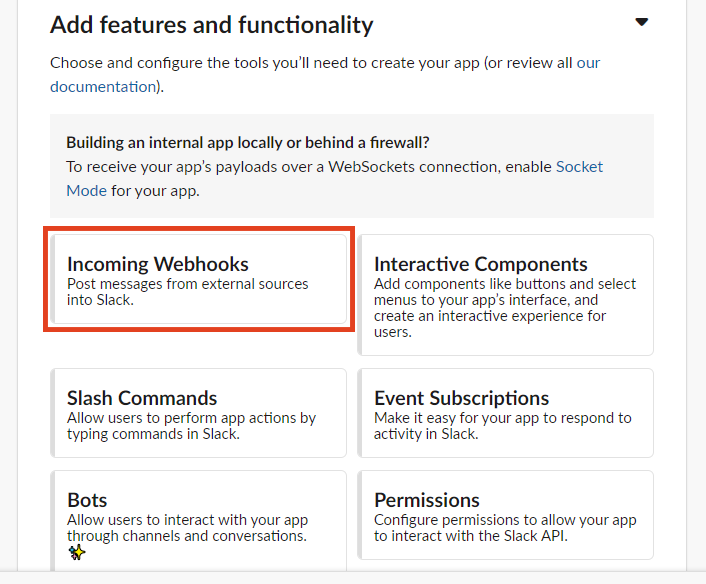
Task: Click the 'Building an internal app locally' notice heading
Action: click(248, 142)
